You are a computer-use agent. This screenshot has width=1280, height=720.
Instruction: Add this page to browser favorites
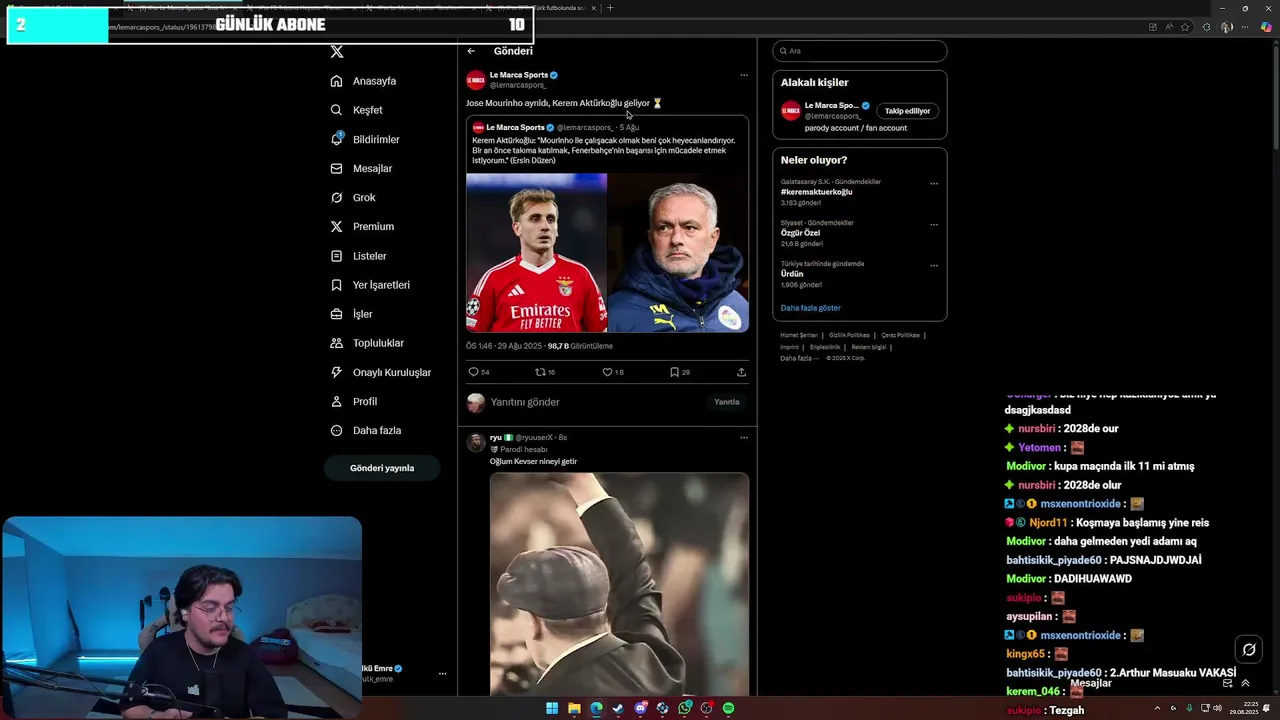1185,27
